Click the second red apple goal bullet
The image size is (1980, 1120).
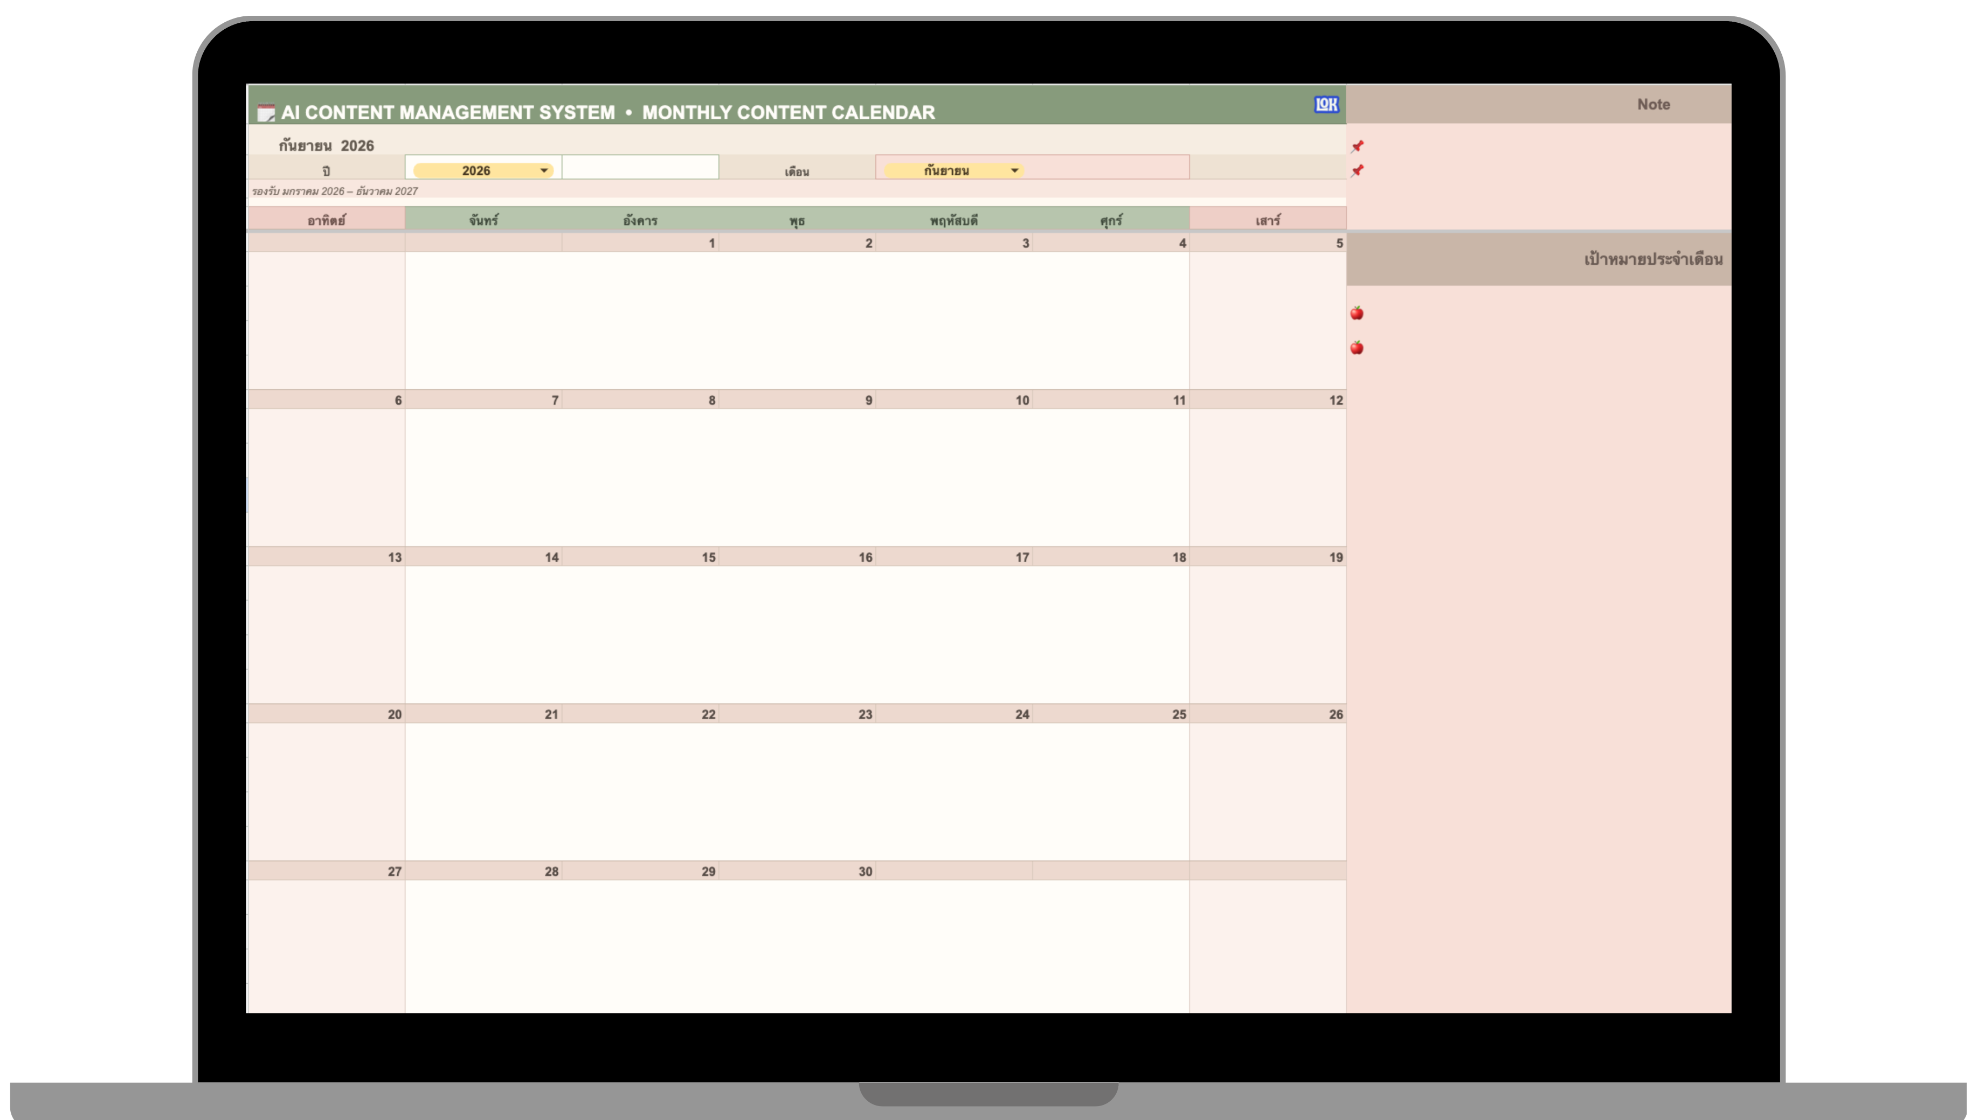point(1357,347)
